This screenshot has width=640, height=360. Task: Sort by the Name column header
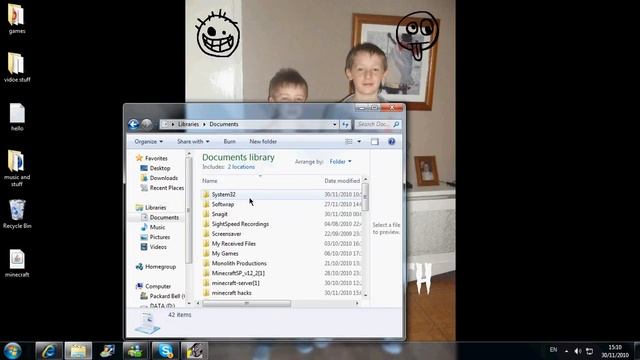pyautogui.click(x=210, y=181)
